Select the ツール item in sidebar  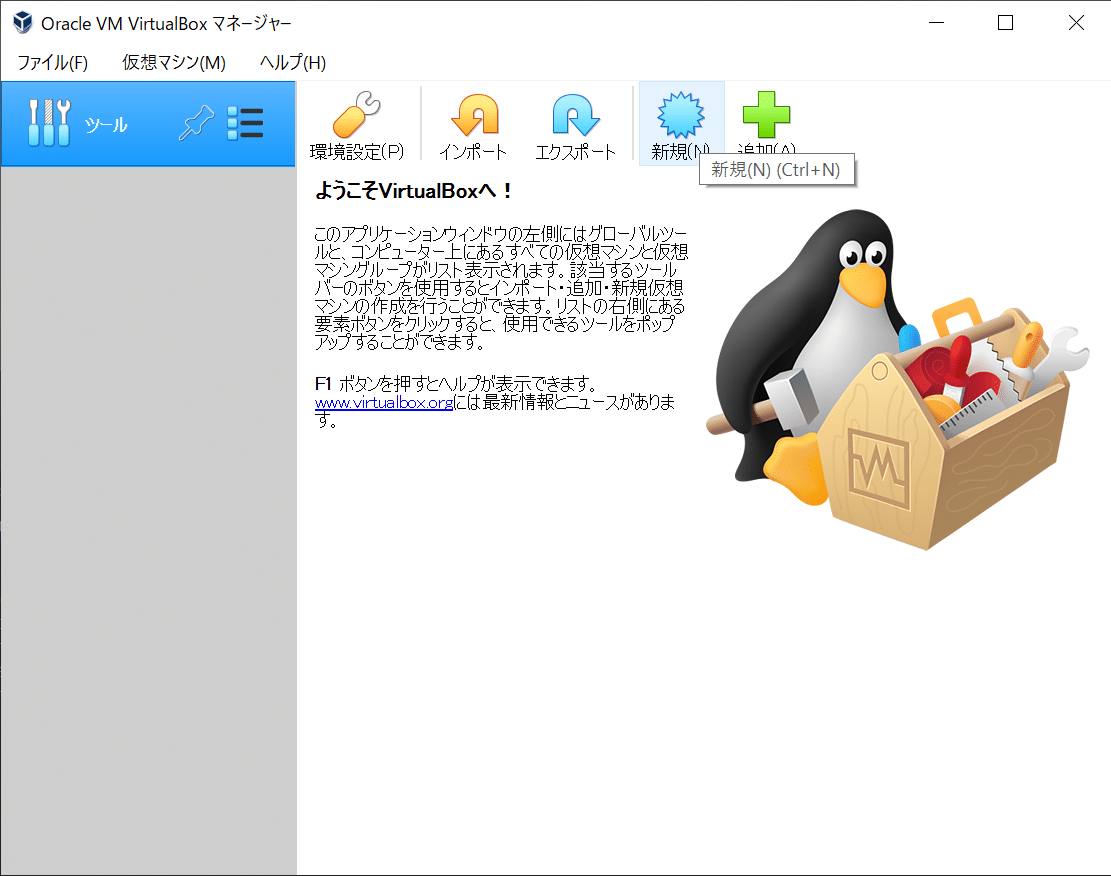tap(148, 124)
